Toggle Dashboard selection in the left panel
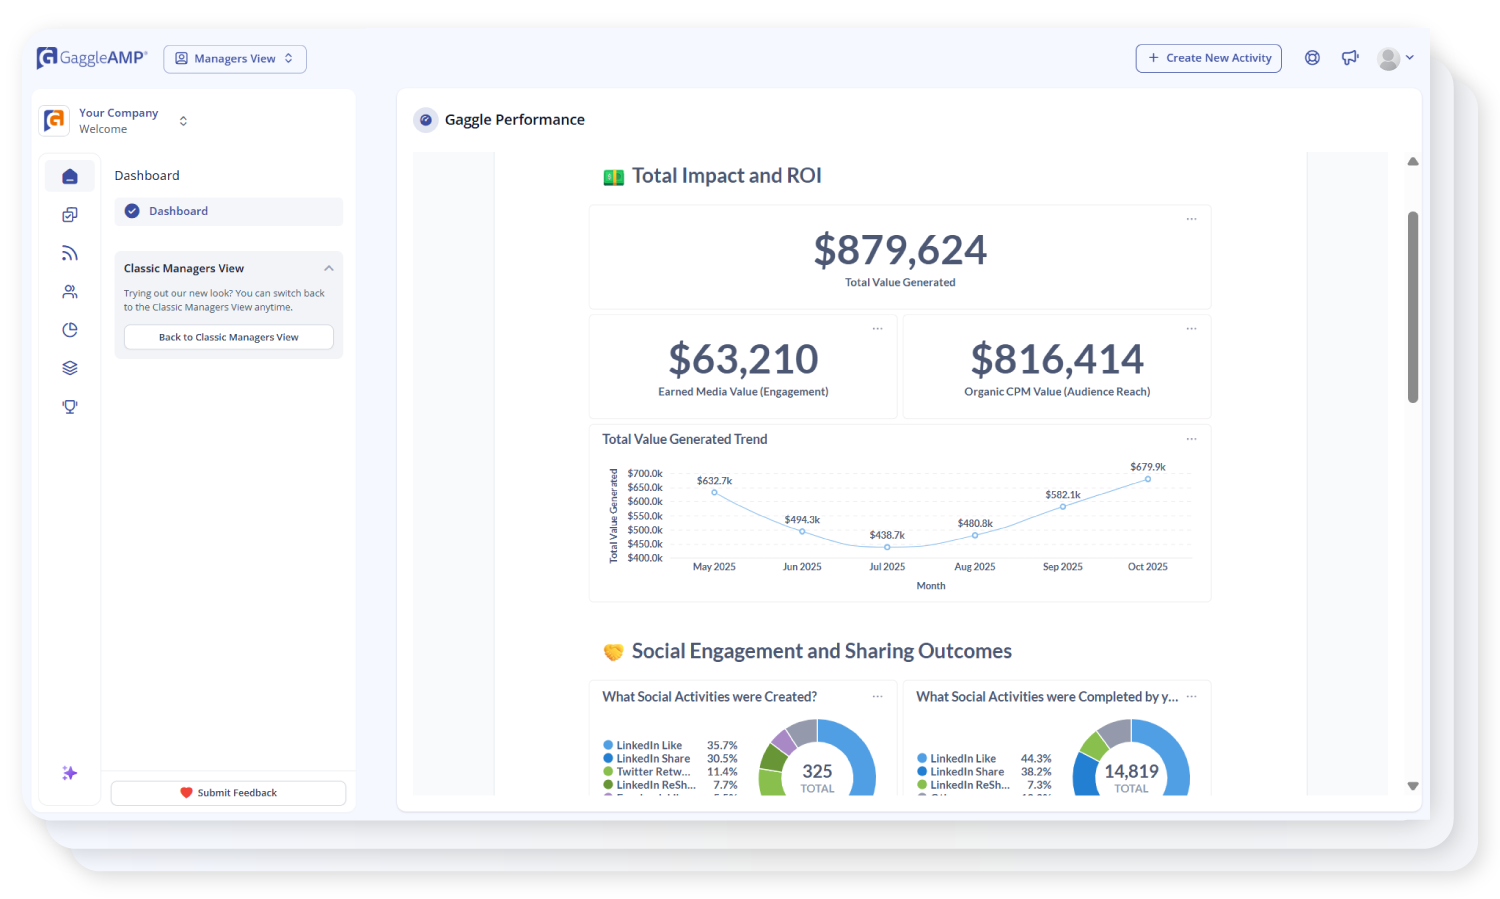This screenshot has height=899, width=1500. click(228, 211)
